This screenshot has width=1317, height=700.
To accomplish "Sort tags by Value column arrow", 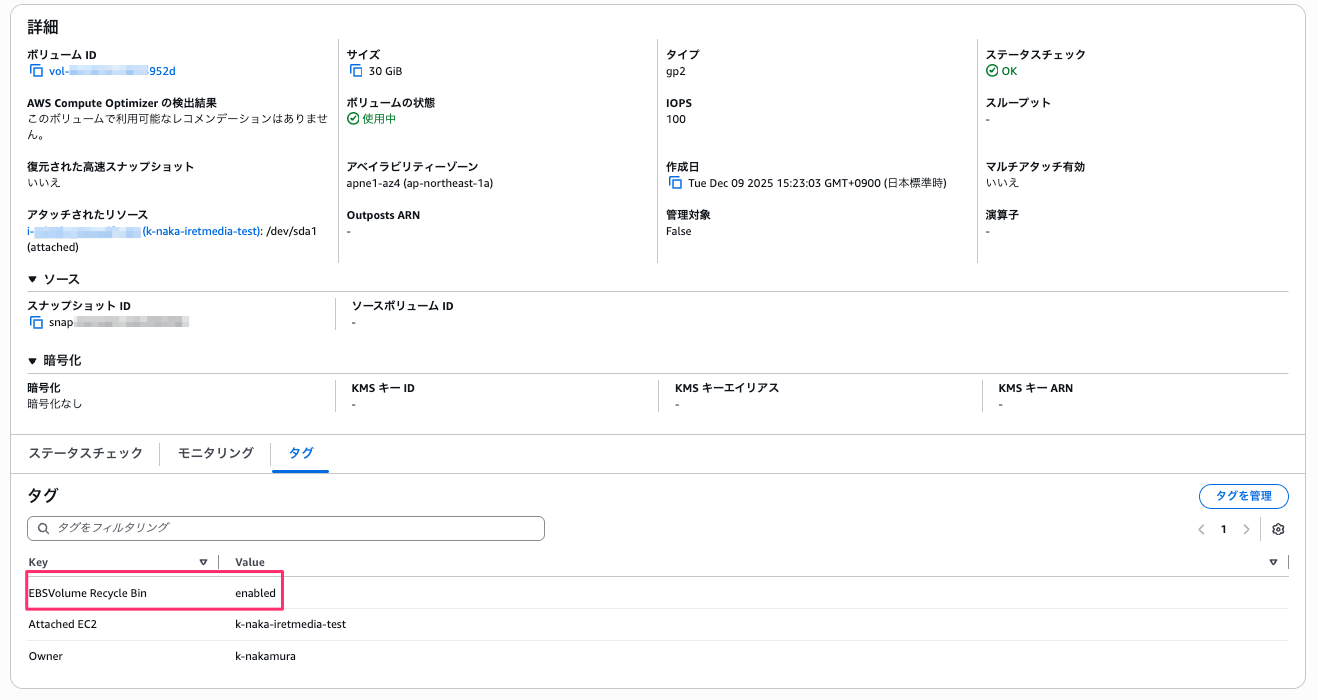I will click(1273, 562).
